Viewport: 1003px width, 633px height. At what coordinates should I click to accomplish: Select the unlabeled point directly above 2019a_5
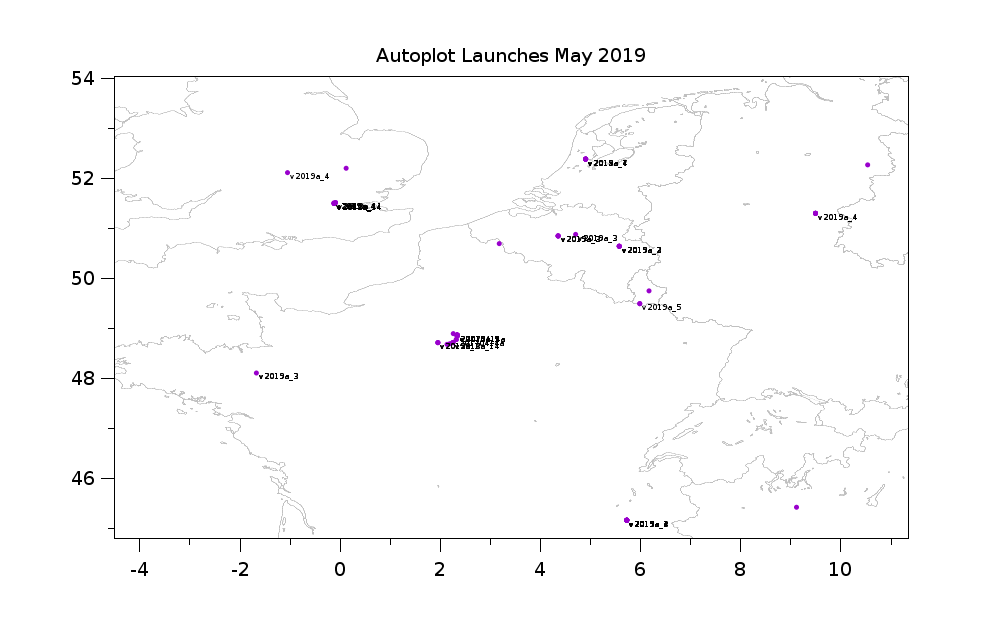(649, 291)
